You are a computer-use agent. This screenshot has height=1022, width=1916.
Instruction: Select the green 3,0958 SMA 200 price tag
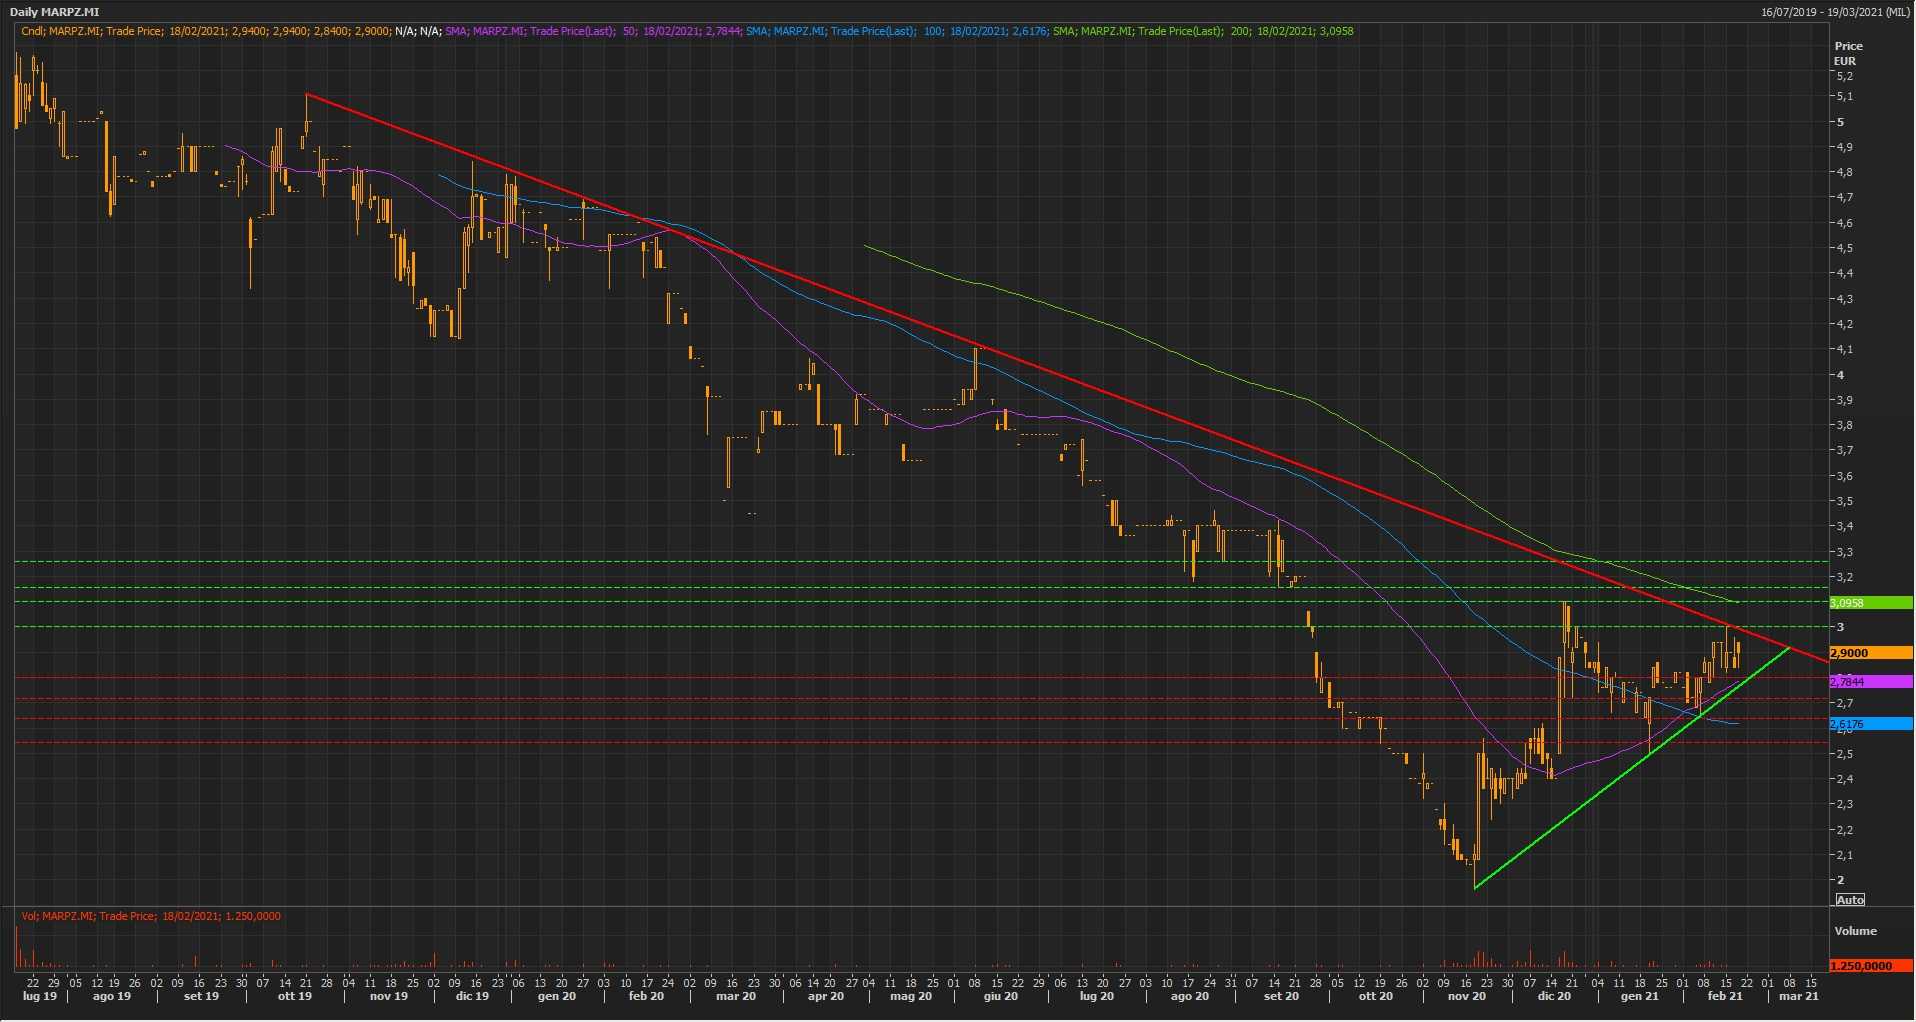point(1869,603)
